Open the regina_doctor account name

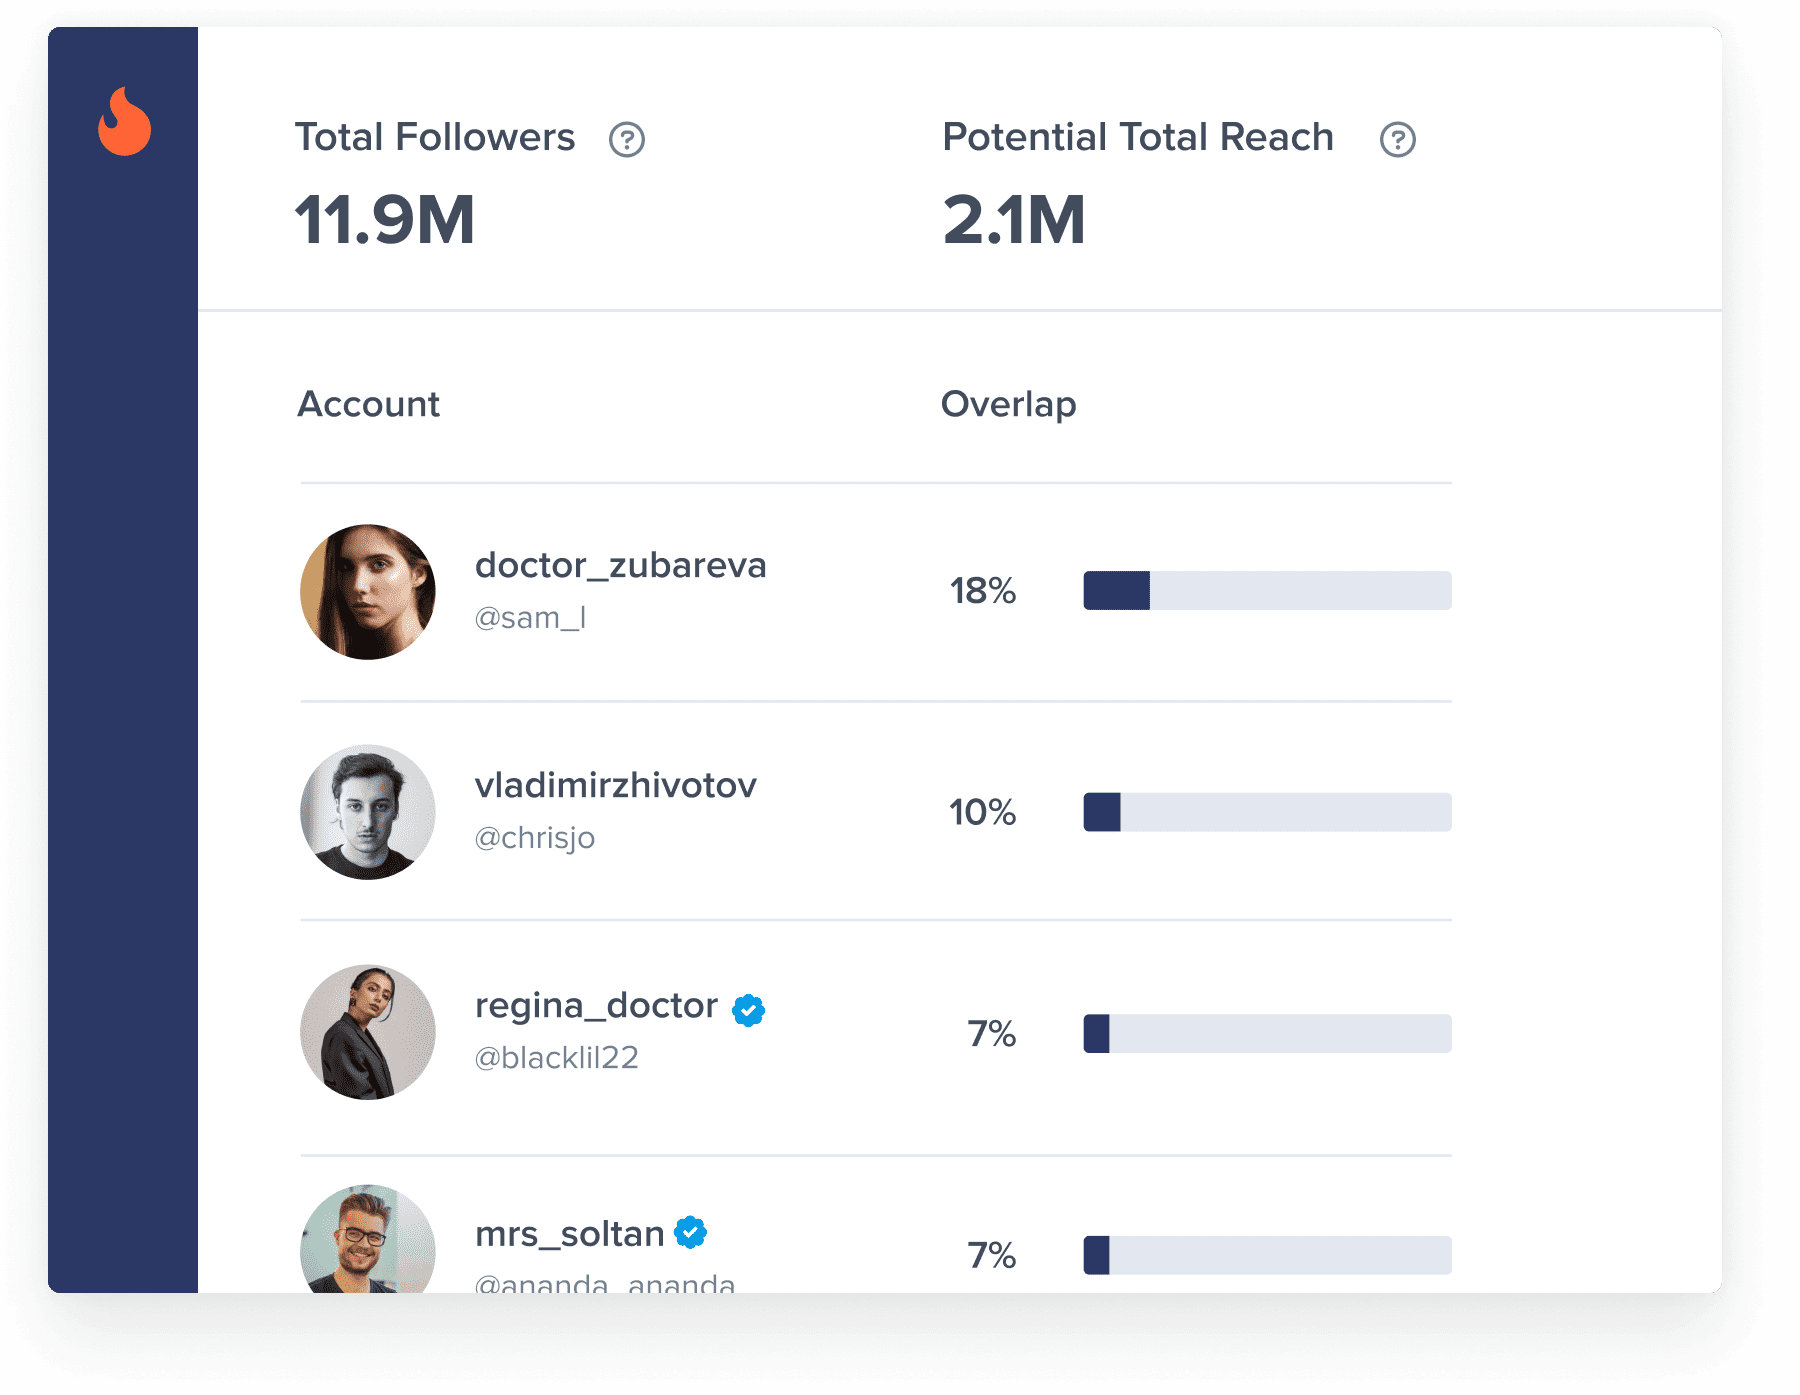[x=596, y=1006]
